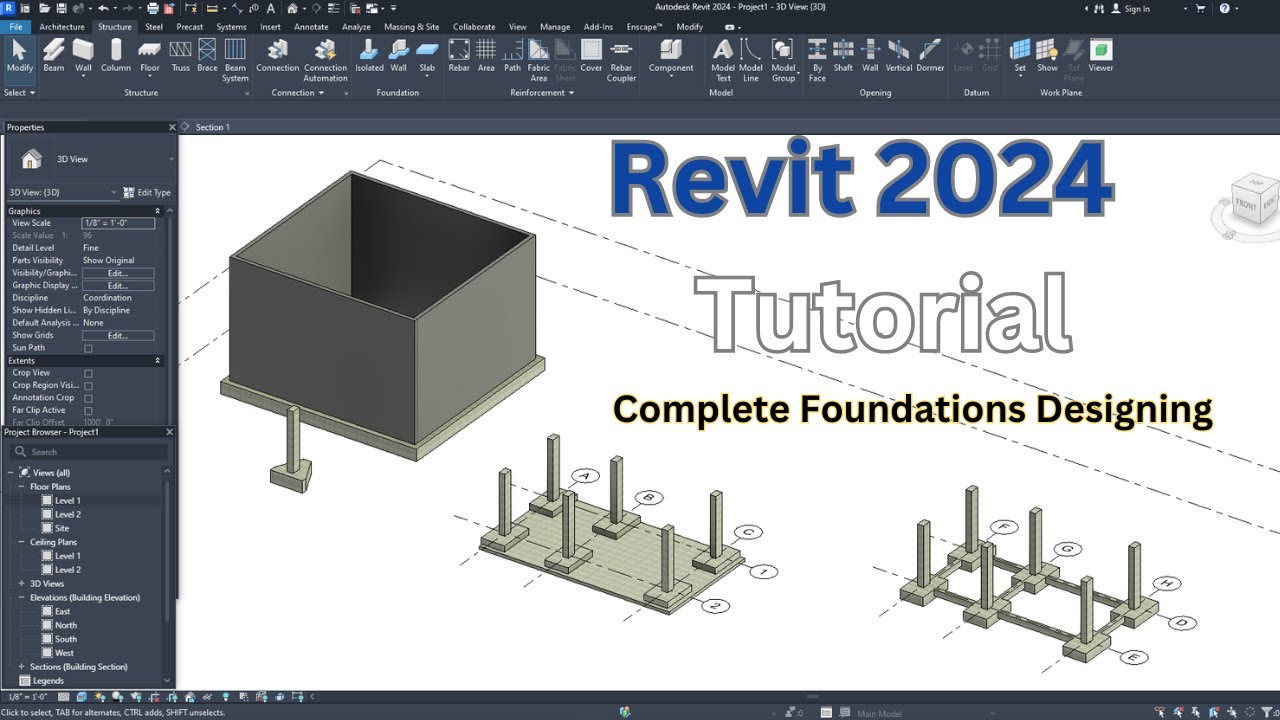Enable the Crop View checkbox
The width and height of the screenshot is (1280, 720).
88,373
